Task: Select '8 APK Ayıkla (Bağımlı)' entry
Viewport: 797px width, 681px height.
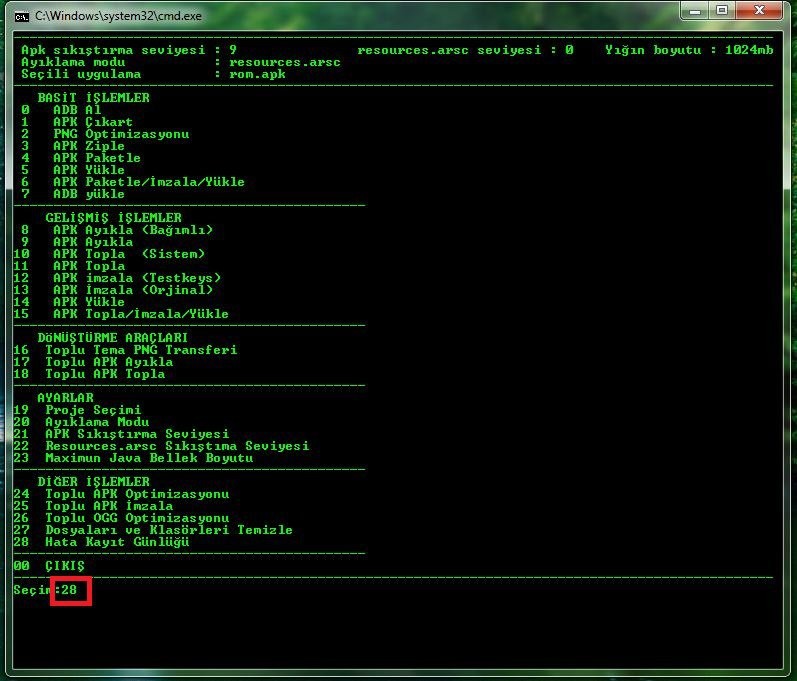Action: pos(117,230)
